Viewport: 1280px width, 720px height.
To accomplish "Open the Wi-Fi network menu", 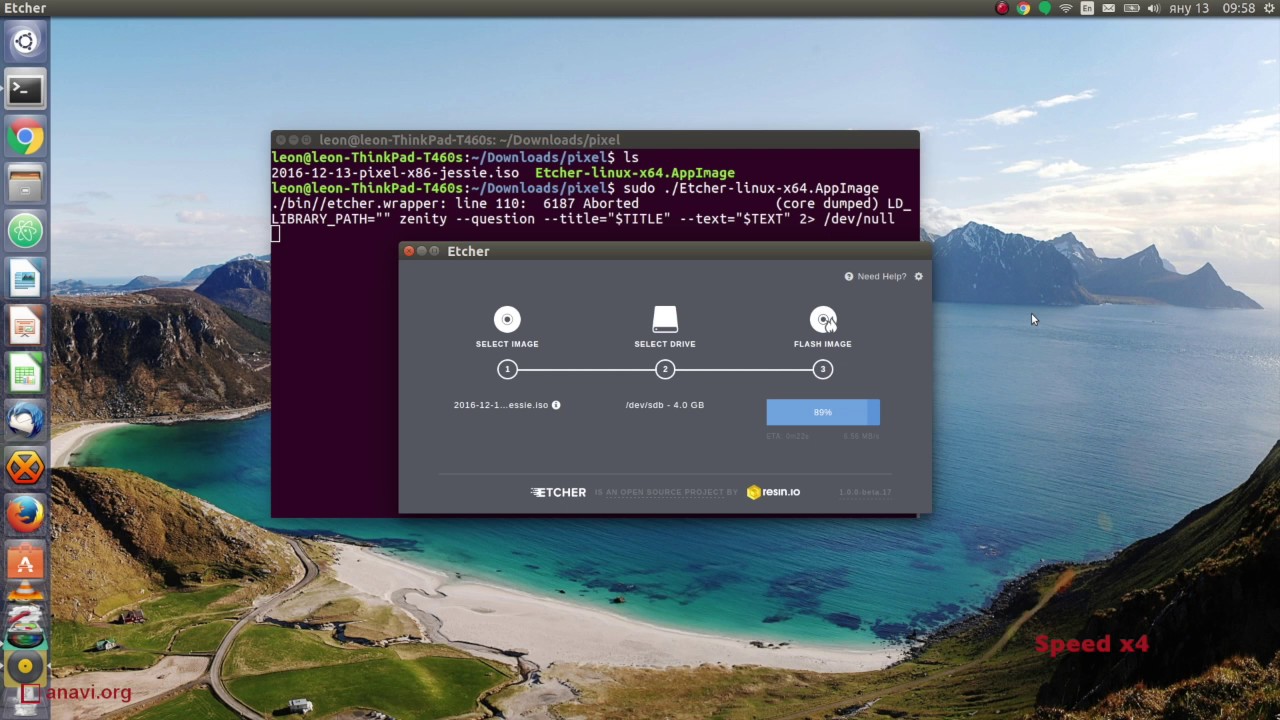I will point(1066,8).
